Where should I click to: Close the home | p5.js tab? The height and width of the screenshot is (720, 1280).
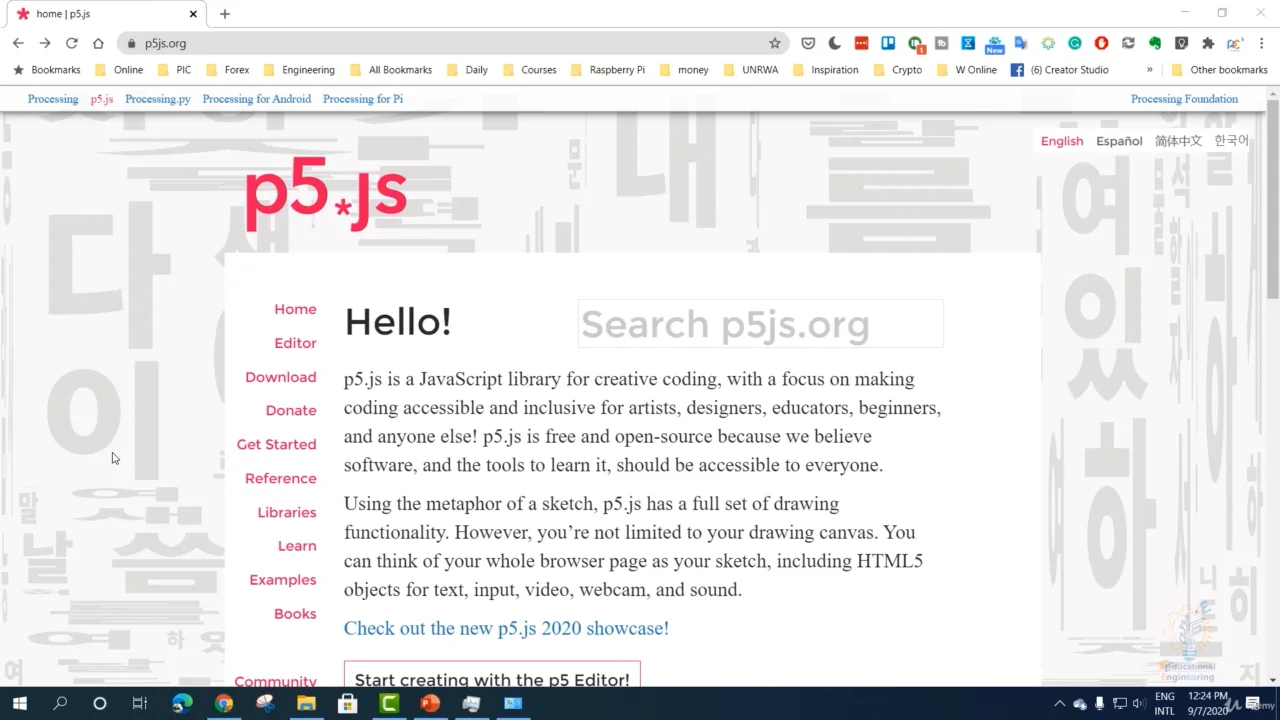coord(194,14)
